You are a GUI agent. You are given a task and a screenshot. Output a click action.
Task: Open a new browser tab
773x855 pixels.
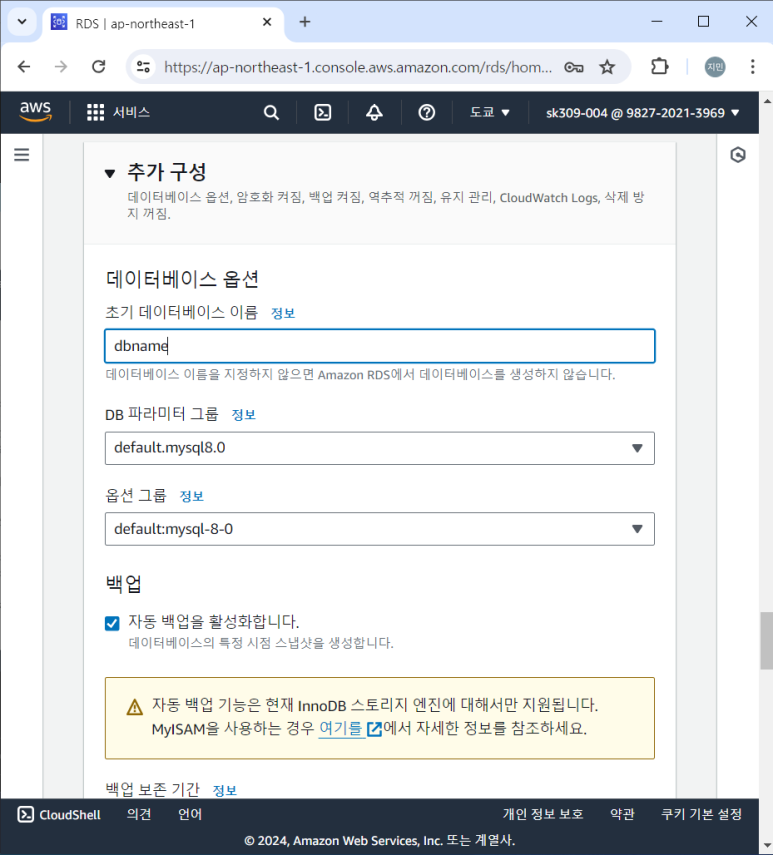305,22
